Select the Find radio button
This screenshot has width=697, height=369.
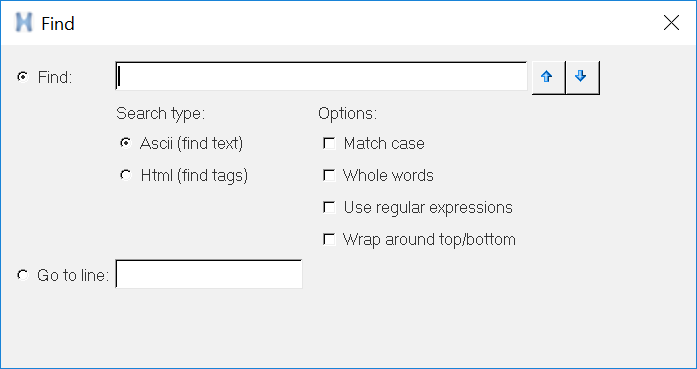pyautogui.click(x=22, y=77)
